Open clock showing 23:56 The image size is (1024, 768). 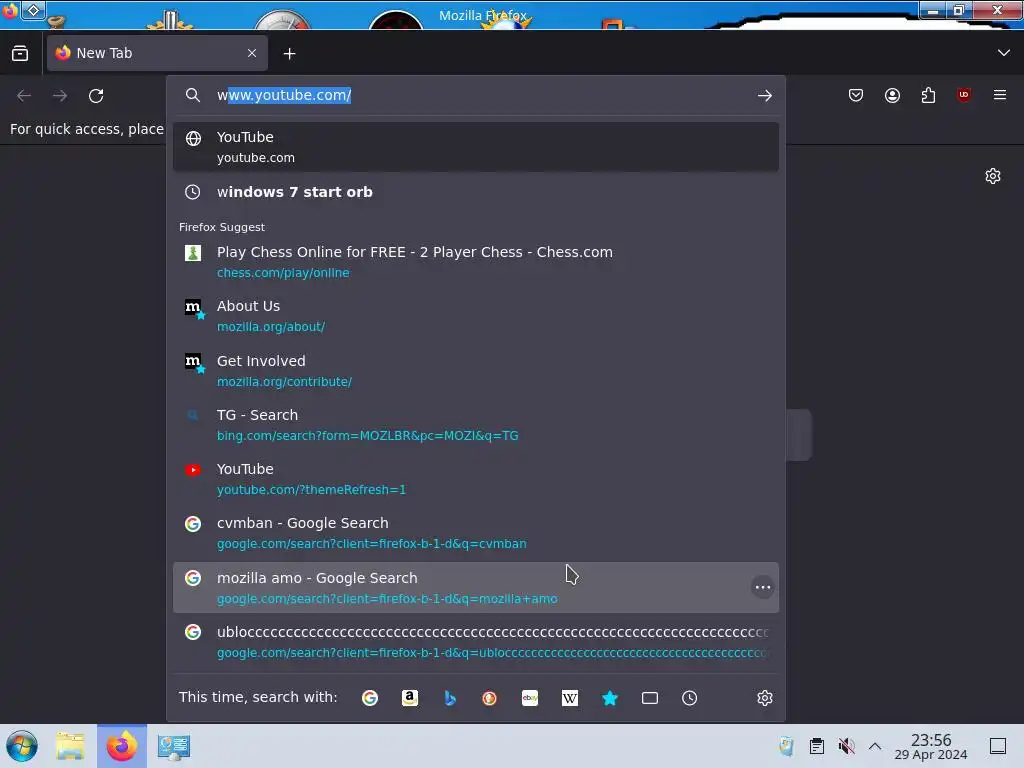(x=931, y=746)
